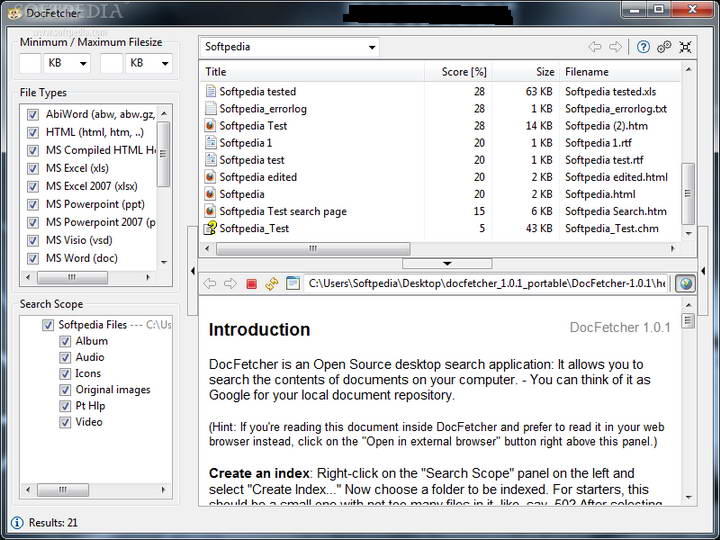Screen dimensions: 720x540
Task: Click the CHM help icon beside Softpedia_Test
Action: tap(210, 228)
